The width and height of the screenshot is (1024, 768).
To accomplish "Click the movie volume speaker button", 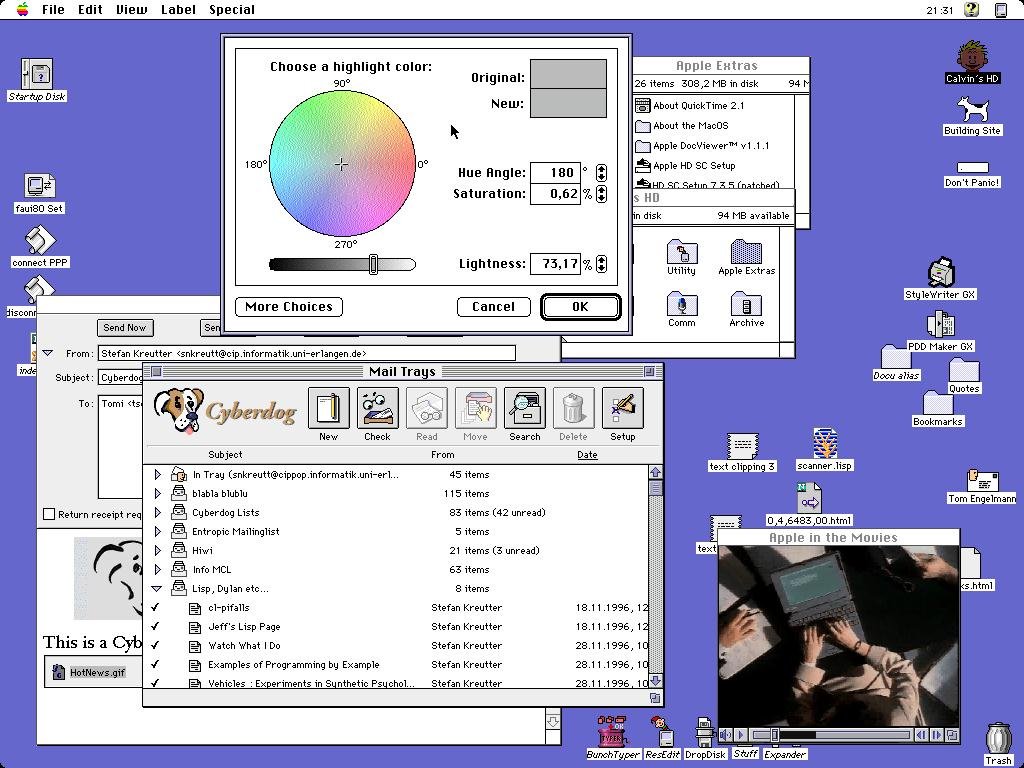I will 726,735.
